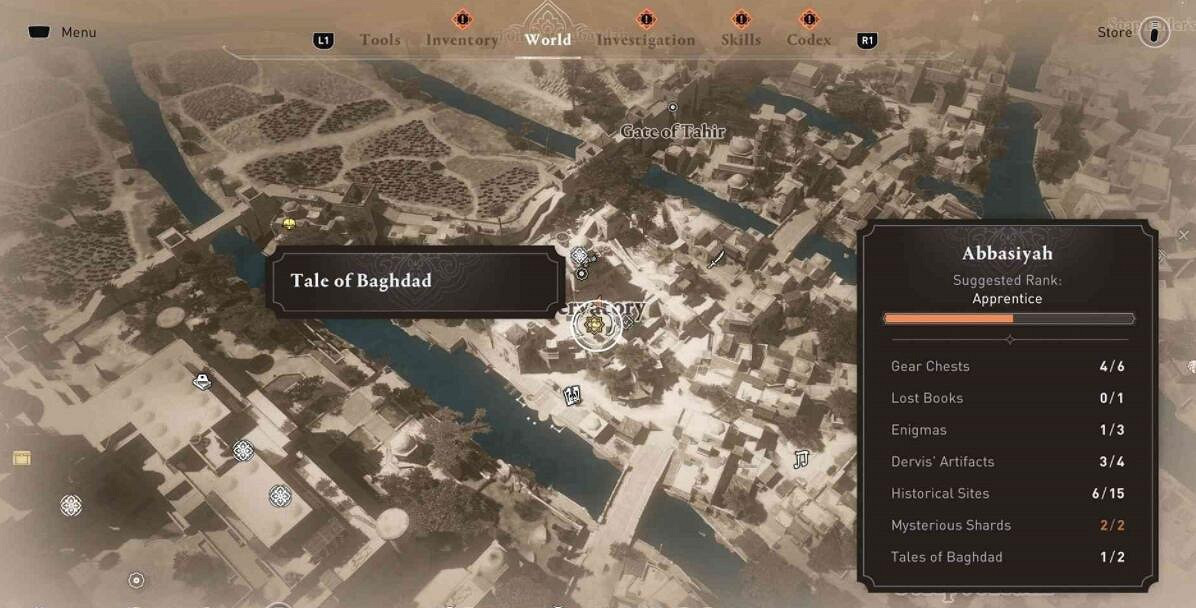Click the L1 previous-tab button
The height and width of the screenshot is (608, 1196).
tap(323, 40)
